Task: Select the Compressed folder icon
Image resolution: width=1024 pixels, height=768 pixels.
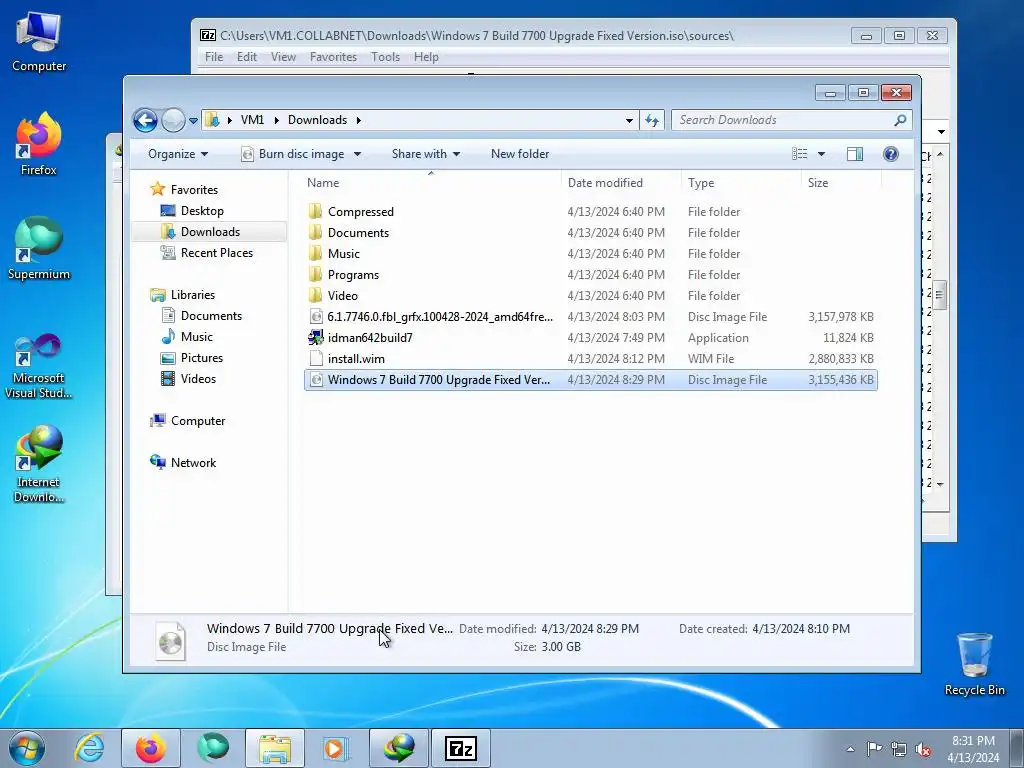Action: [x=315, y=212]
